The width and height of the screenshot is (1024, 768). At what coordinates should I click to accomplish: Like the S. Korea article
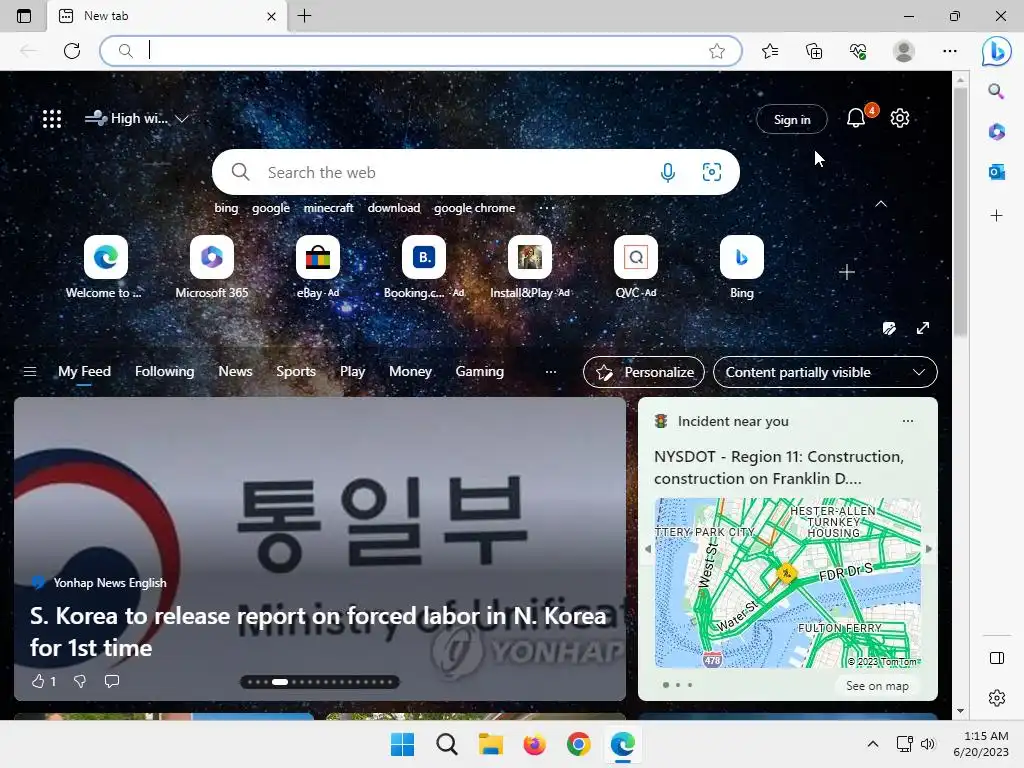pos(38,681)
